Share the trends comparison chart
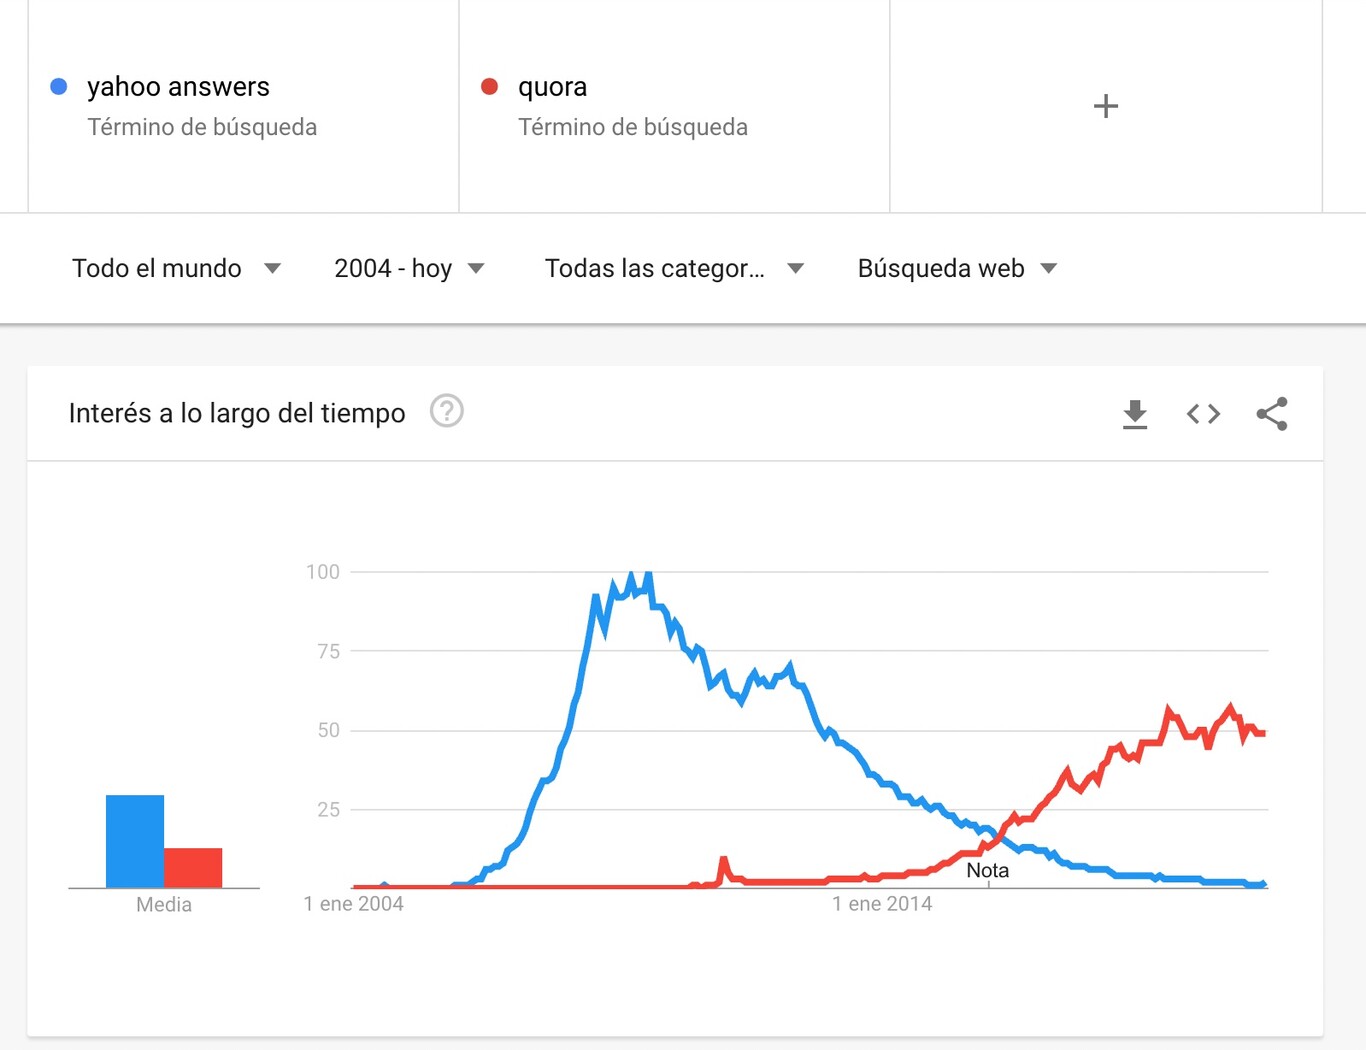The height and width of the screenshot is (1050, 1366). 1271,413
